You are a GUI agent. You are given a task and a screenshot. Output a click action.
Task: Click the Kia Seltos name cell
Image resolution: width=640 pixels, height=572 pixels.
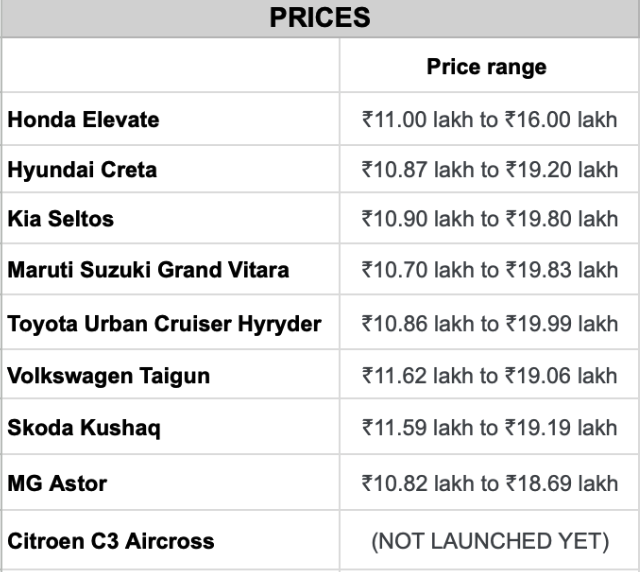(61, 219)
